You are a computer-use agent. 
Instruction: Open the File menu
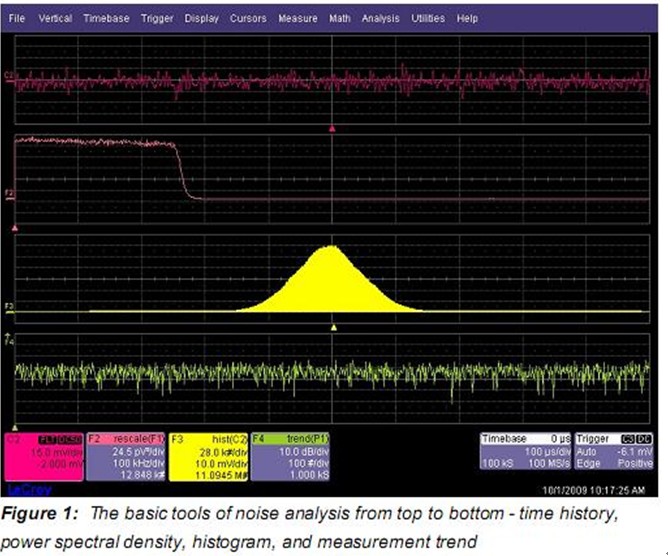pyautogui.click(x=19, y=19)
